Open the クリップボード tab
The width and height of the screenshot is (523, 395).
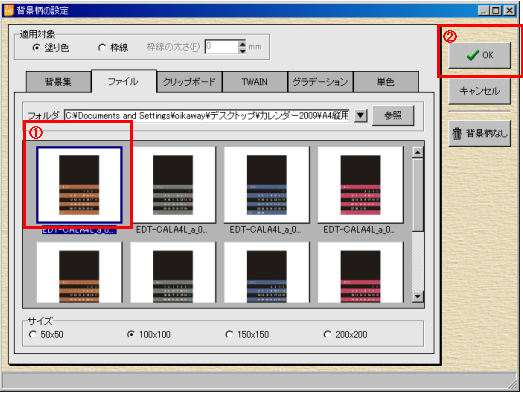tap(189, 82)
